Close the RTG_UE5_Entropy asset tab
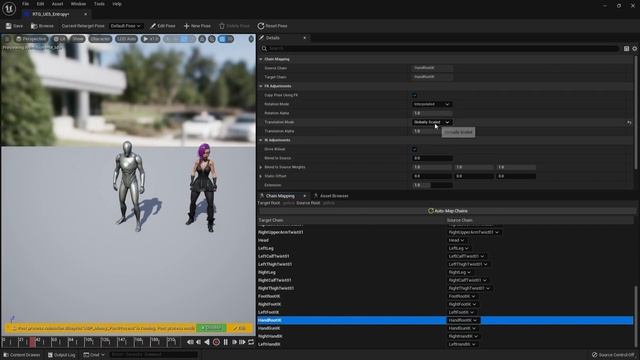640x360 pixels. 85,14
